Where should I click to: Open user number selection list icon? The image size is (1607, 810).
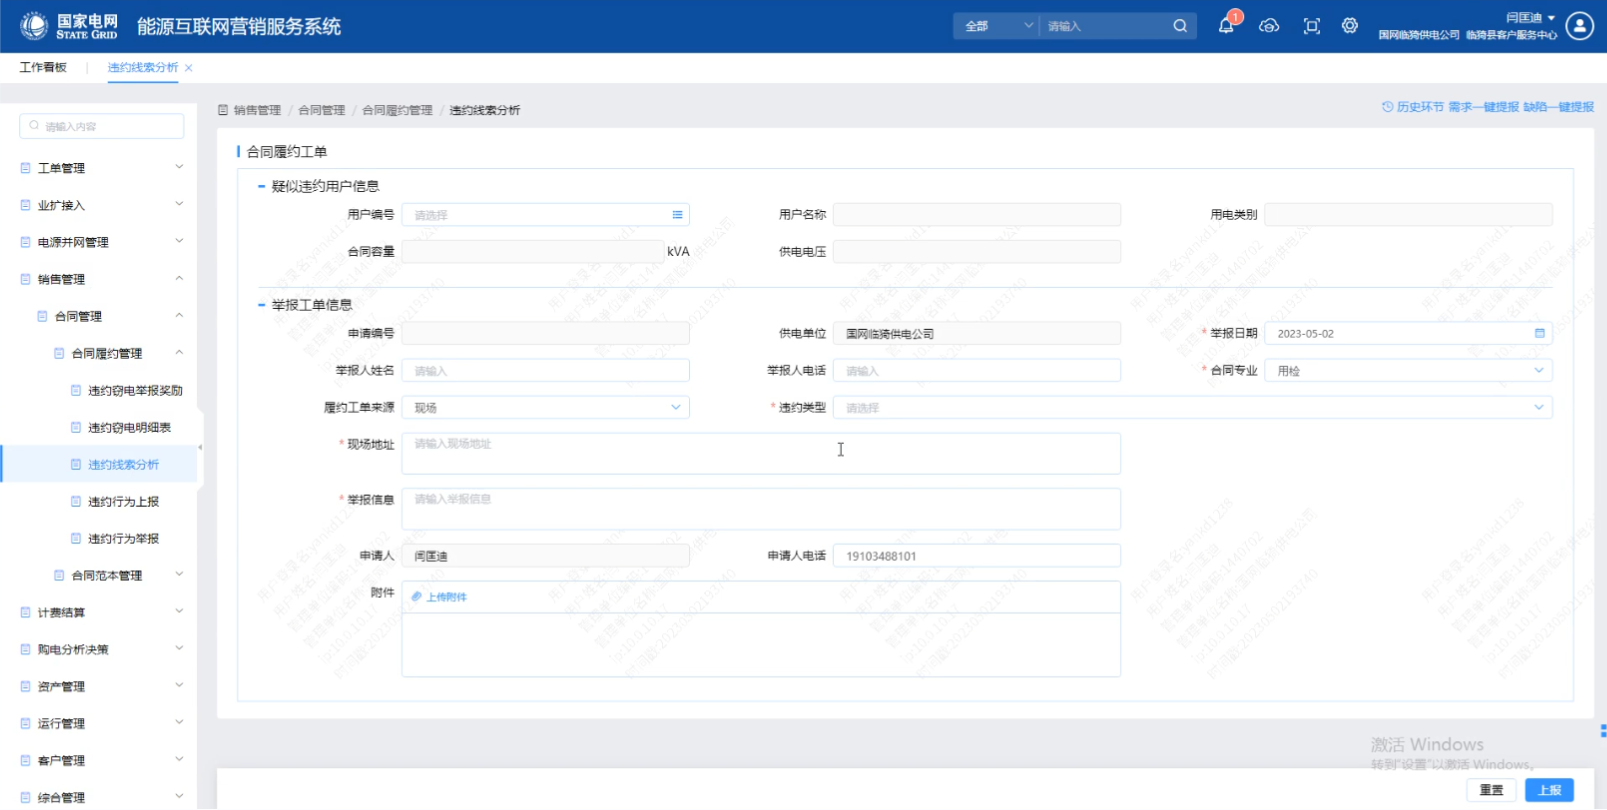pos(677,215)
